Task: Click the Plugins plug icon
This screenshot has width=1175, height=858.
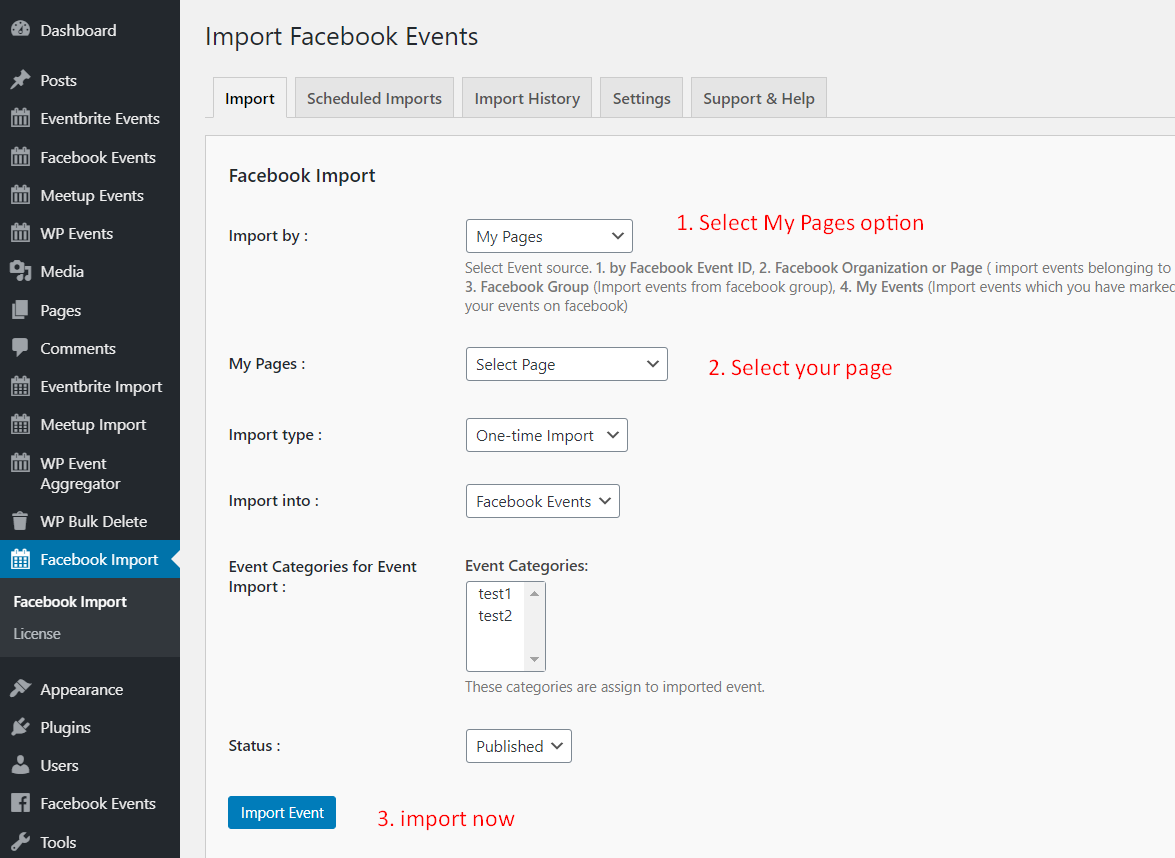Action: coord(20,728)
